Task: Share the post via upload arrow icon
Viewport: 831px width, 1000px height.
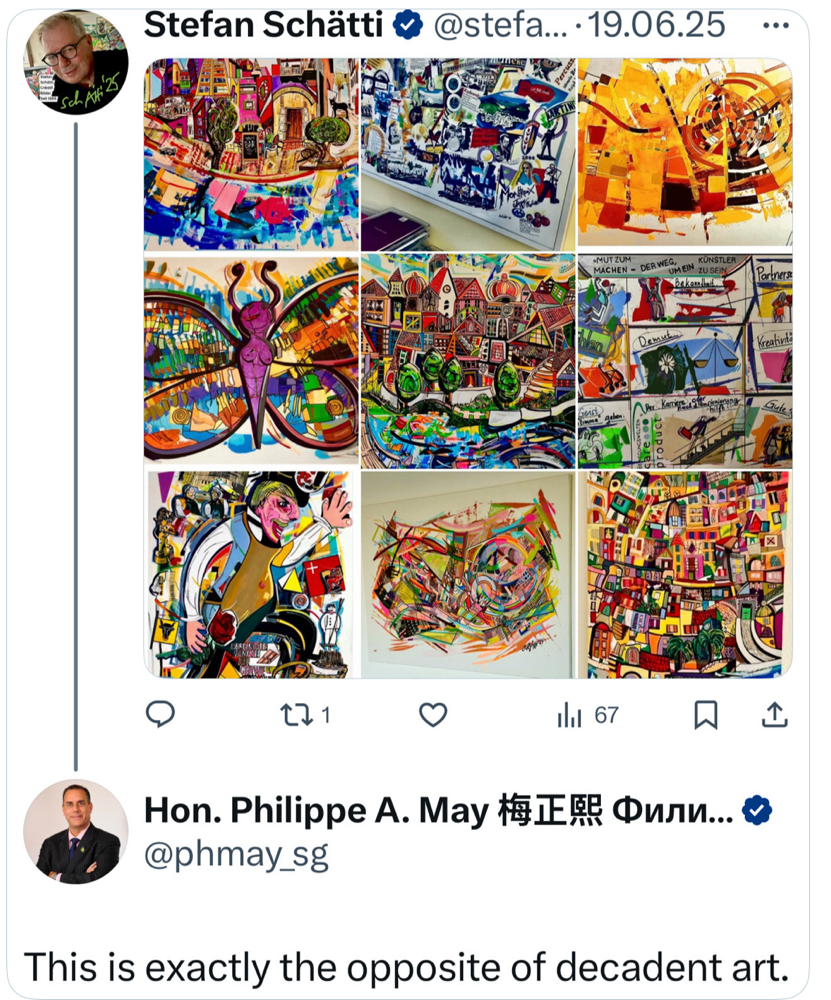Action: (x=774, y=715)
